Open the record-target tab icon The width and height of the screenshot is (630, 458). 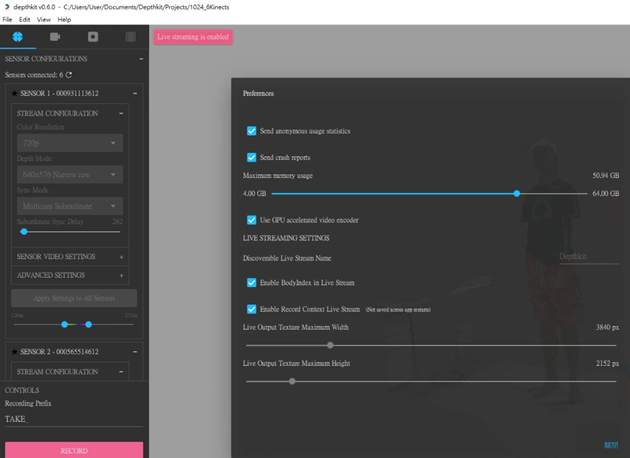click(93, 38)
